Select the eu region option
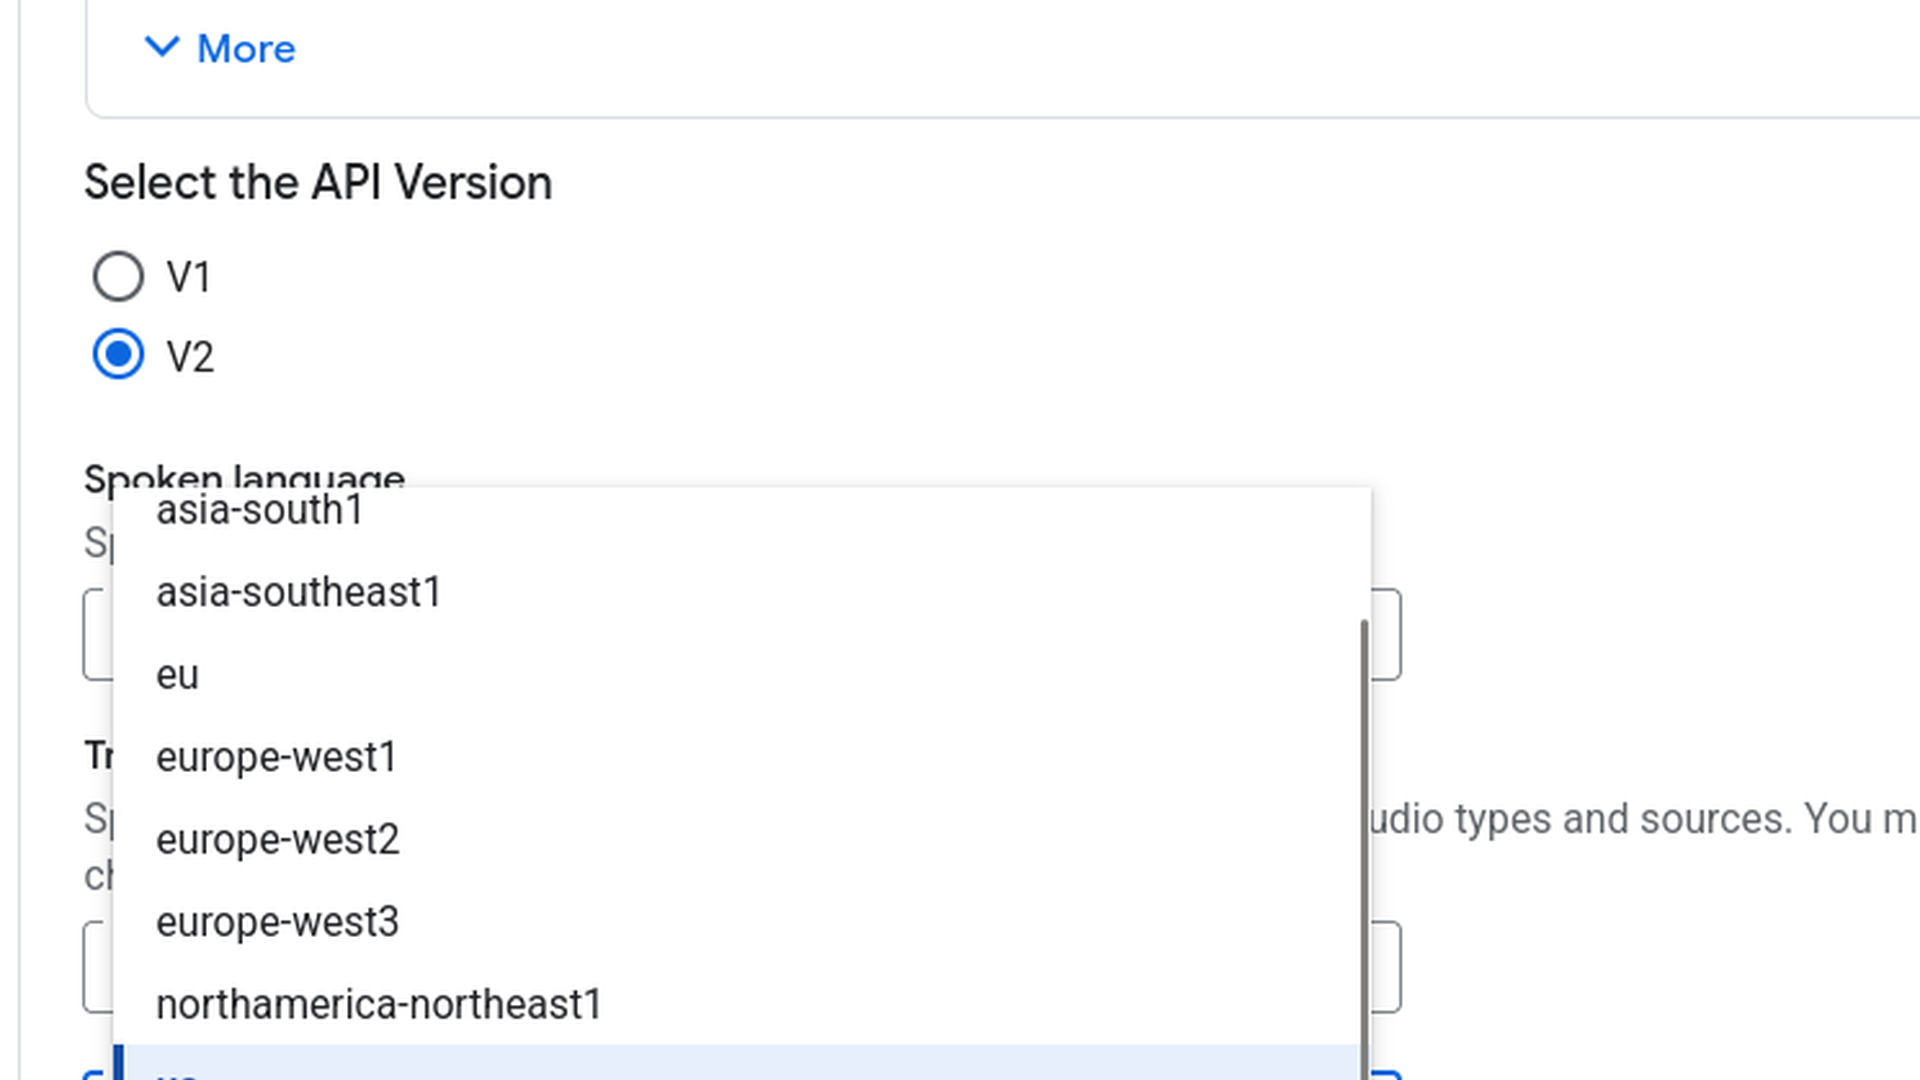The height and width of the screenshot is (1080, 1920). pos(177,675)
